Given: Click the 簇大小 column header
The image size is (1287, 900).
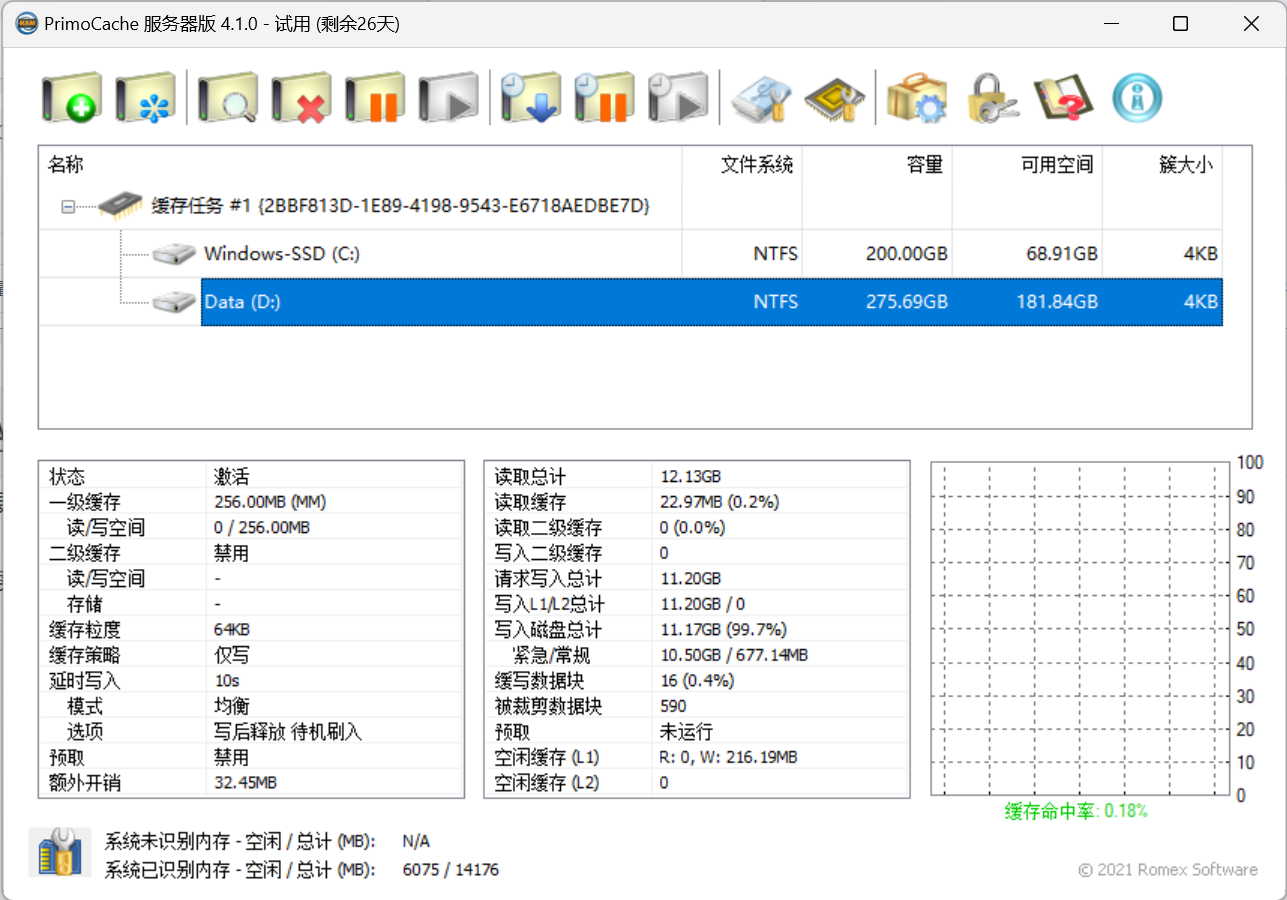Looking at the screenshot, I should coord(1162,164).
